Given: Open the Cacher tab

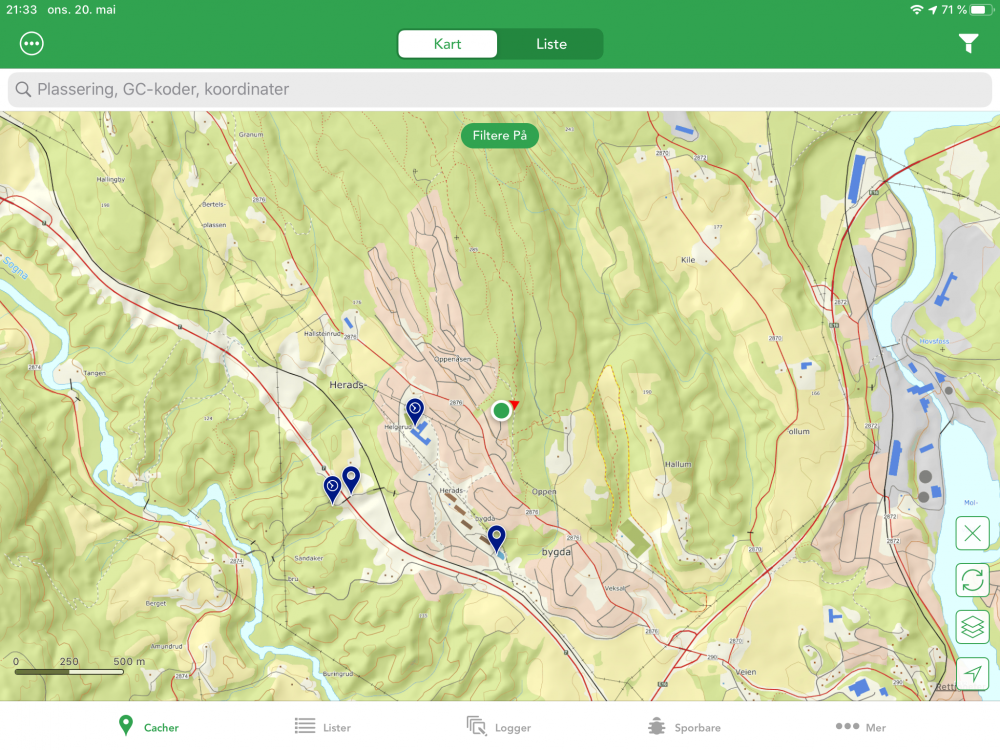Looking at the screenshot, I should pyautogui.click(x=149, y=727).
